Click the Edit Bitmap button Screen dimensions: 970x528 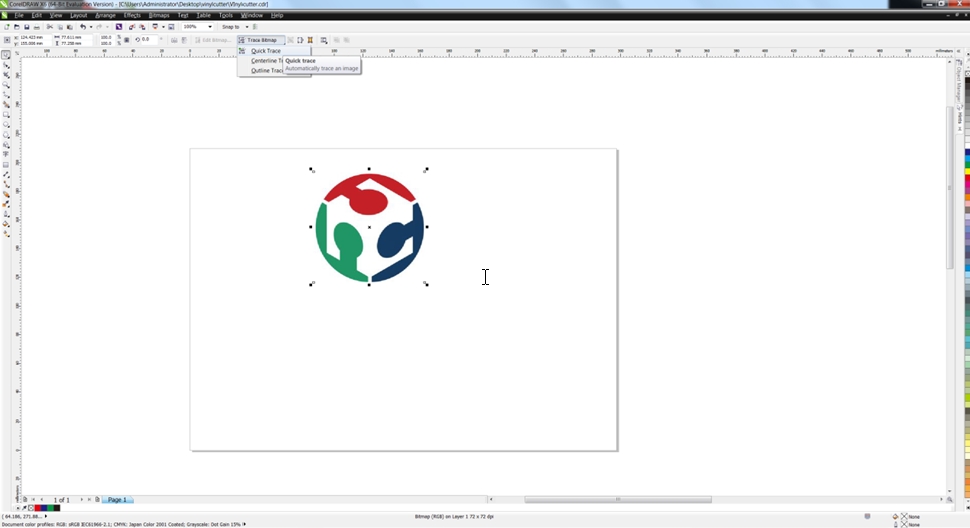tap(213, 40)
